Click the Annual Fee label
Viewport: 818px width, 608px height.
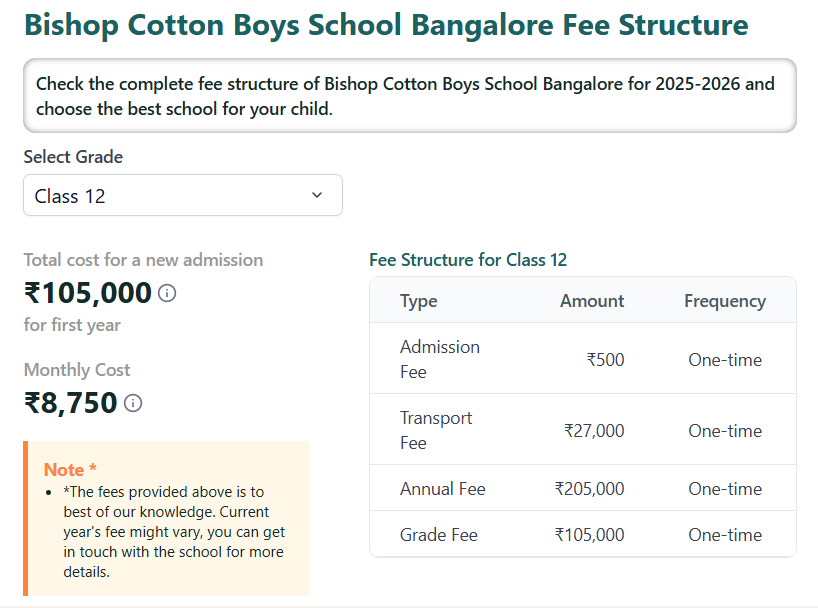coord(443,488)
